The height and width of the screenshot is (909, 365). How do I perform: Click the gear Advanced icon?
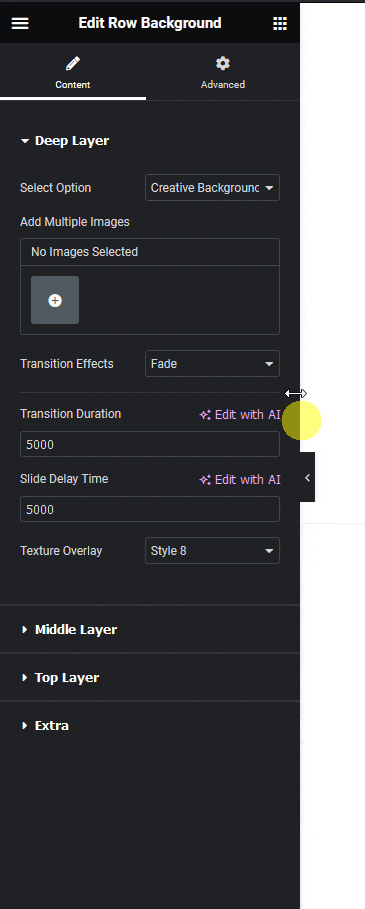point(222,63)
